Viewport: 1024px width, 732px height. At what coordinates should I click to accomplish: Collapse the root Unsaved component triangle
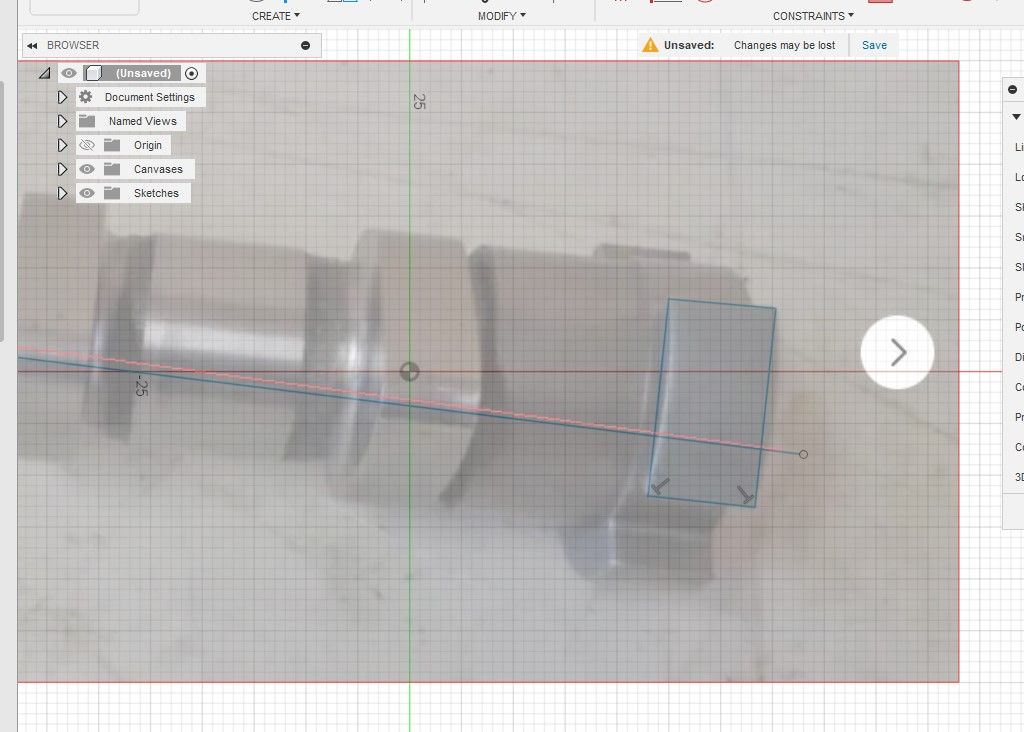44,73
